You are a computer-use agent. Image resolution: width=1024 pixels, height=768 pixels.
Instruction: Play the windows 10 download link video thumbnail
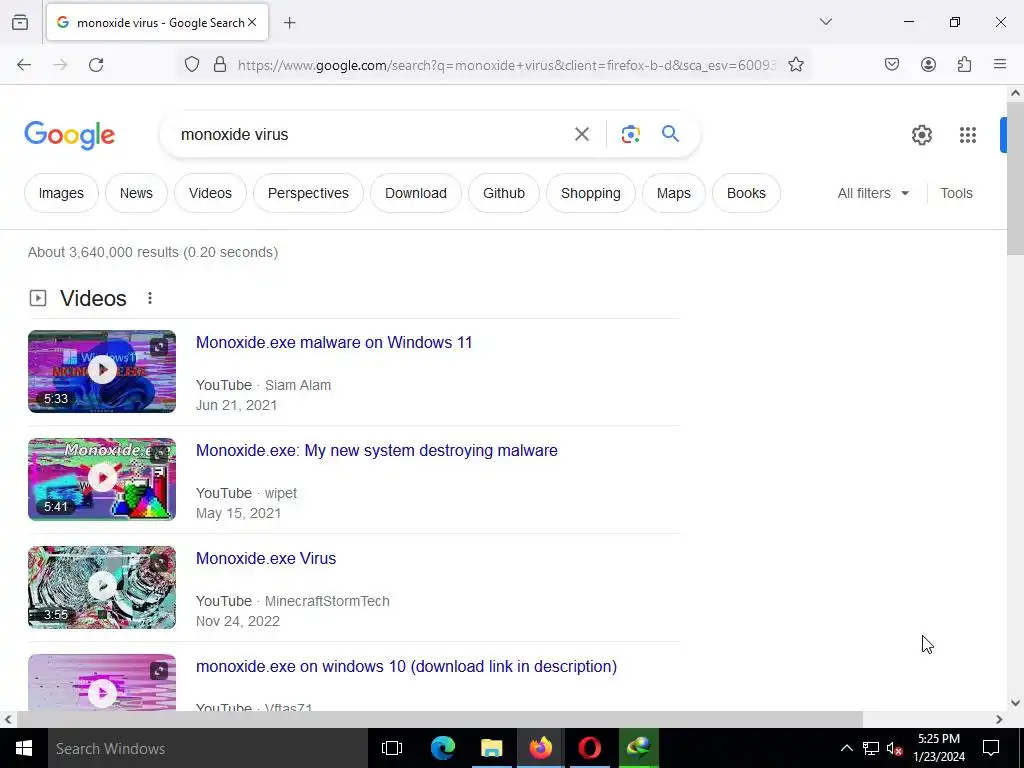click(x=102, y=682)
